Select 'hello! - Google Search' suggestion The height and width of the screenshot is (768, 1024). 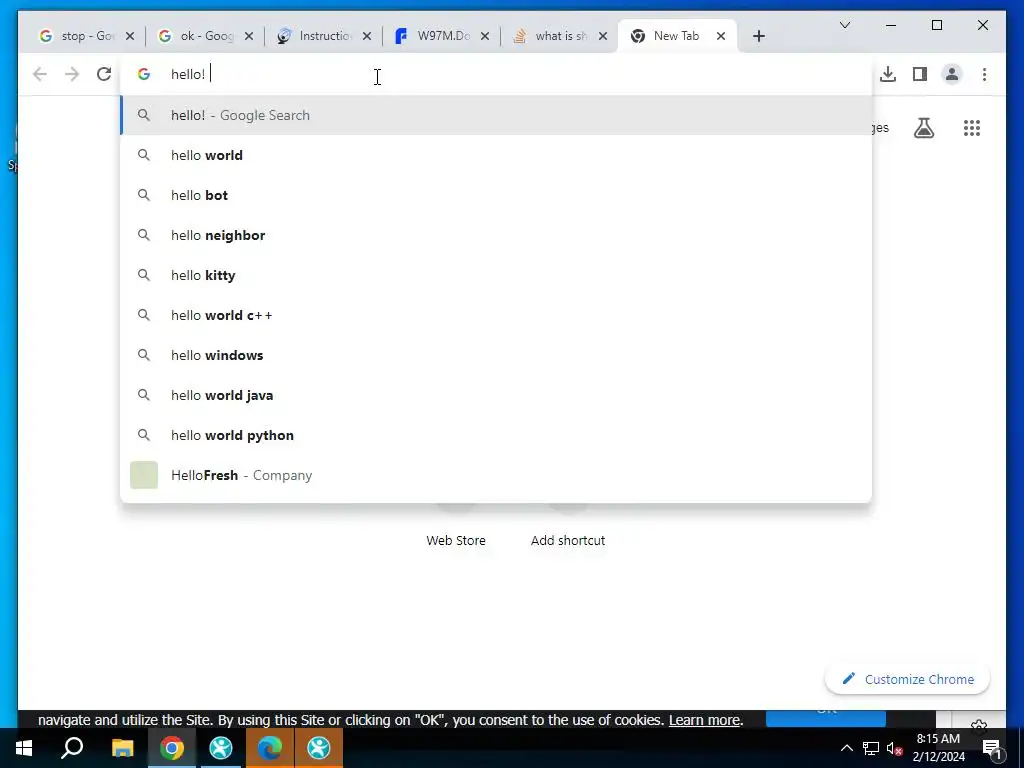point(496,116)
